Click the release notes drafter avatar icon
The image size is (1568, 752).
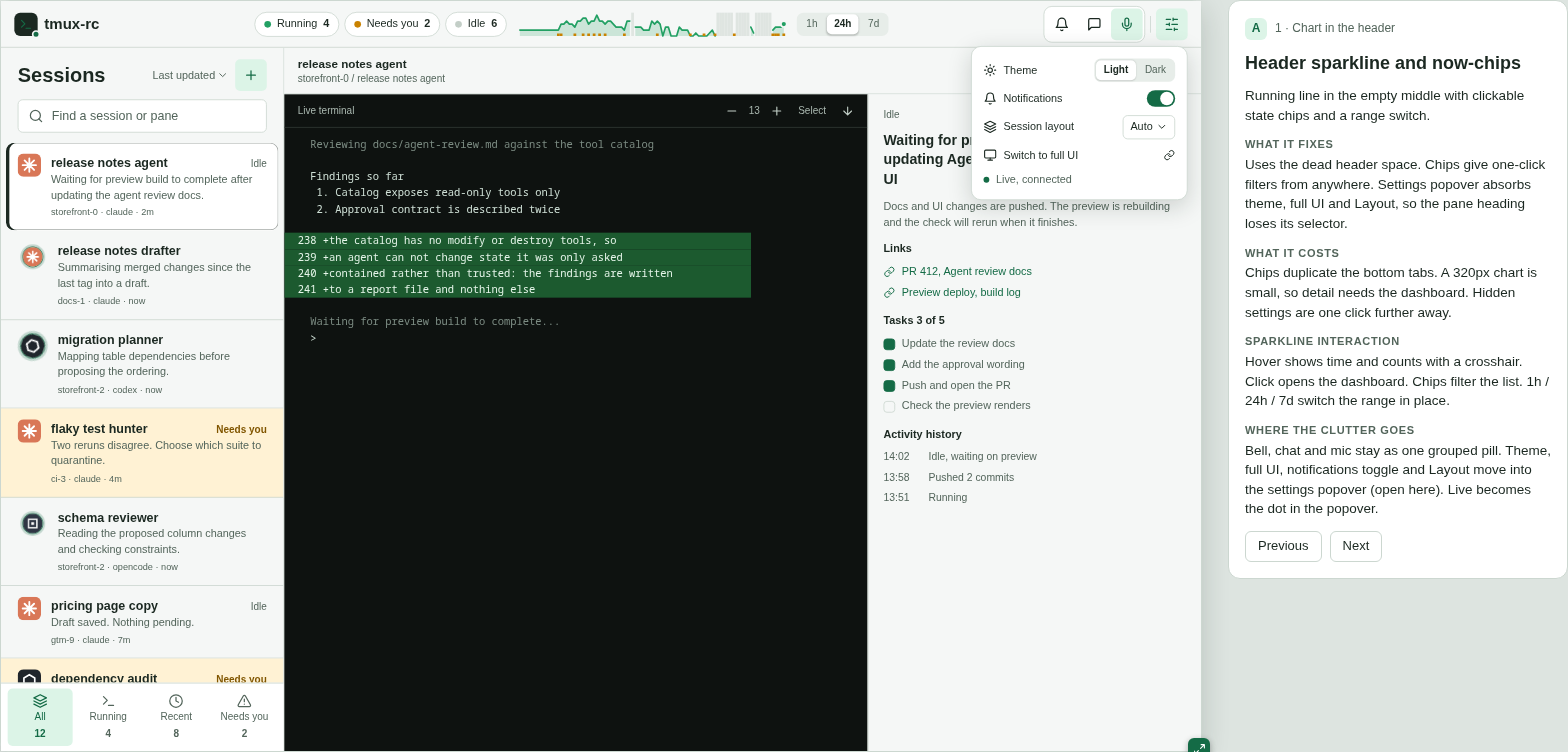(x=33, y=257)
